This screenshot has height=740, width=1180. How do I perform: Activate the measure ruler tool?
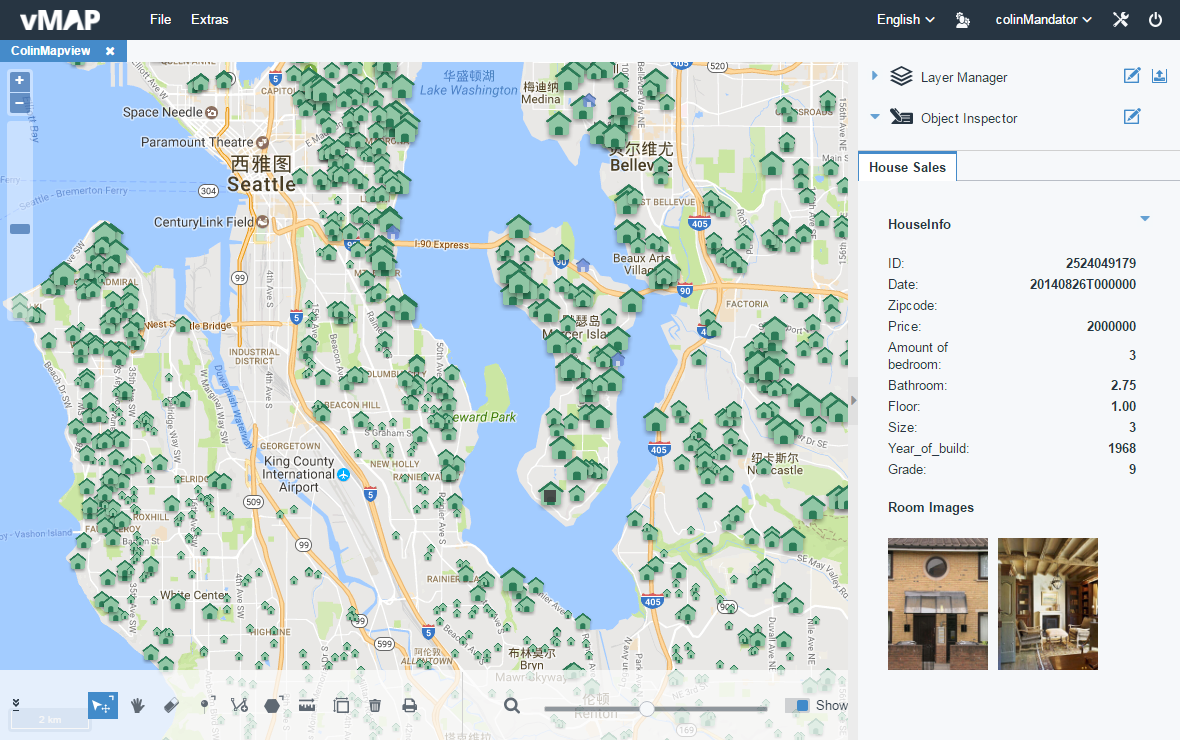click(x=307, y=705)
